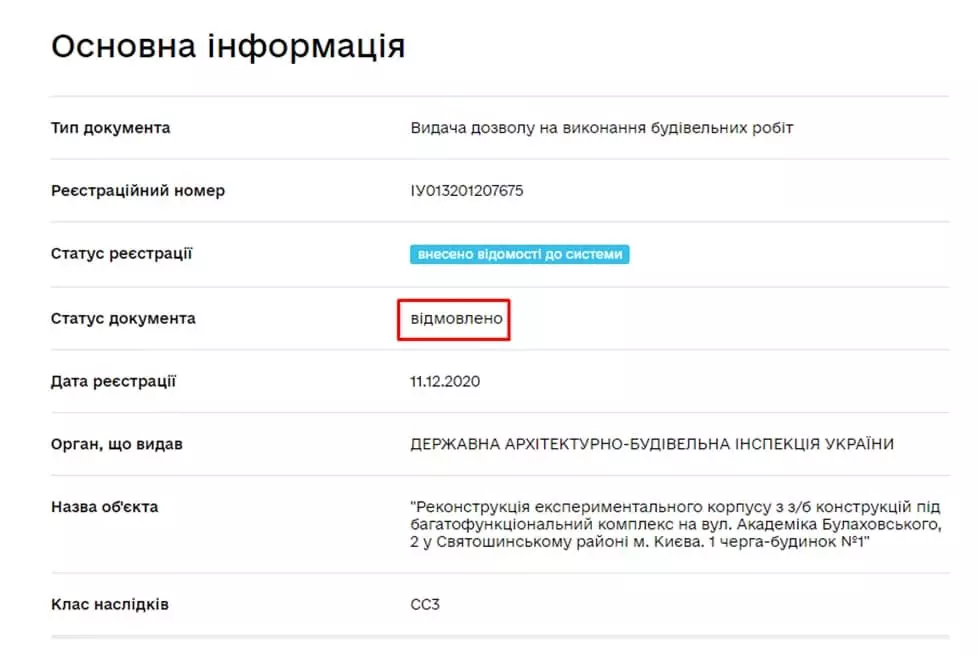
Task: Click the "вул. Академіка Булаховського" address text
Action: pos(825,524)
